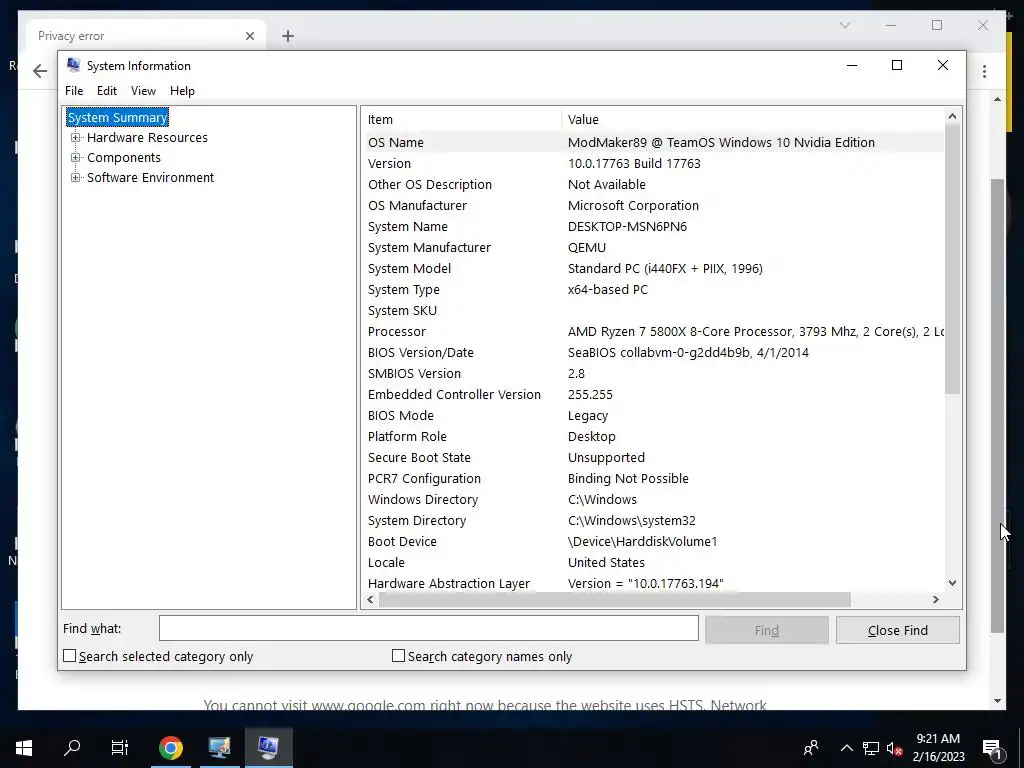Open taskbar search magnifier
This screenshot has width=1024, height=768.
tap(72, 748)
